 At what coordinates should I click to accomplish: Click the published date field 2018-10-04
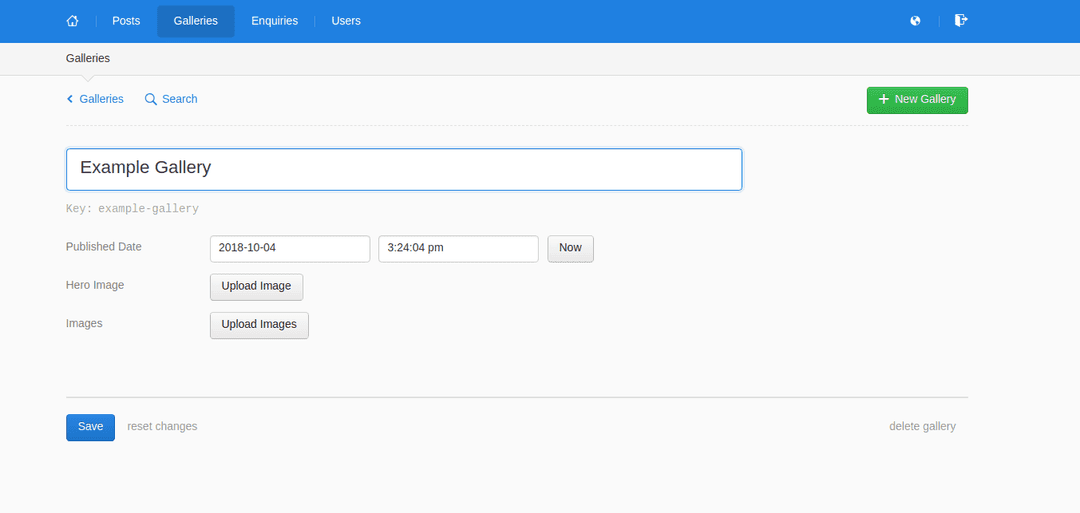click(290, 249)
